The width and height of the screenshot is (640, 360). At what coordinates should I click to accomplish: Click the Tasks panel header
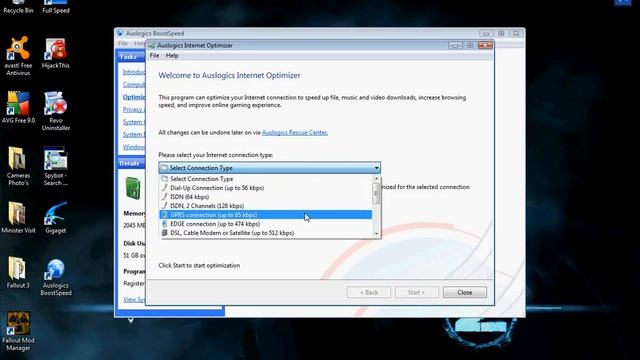pyautogui.click(x=131, y=57)
